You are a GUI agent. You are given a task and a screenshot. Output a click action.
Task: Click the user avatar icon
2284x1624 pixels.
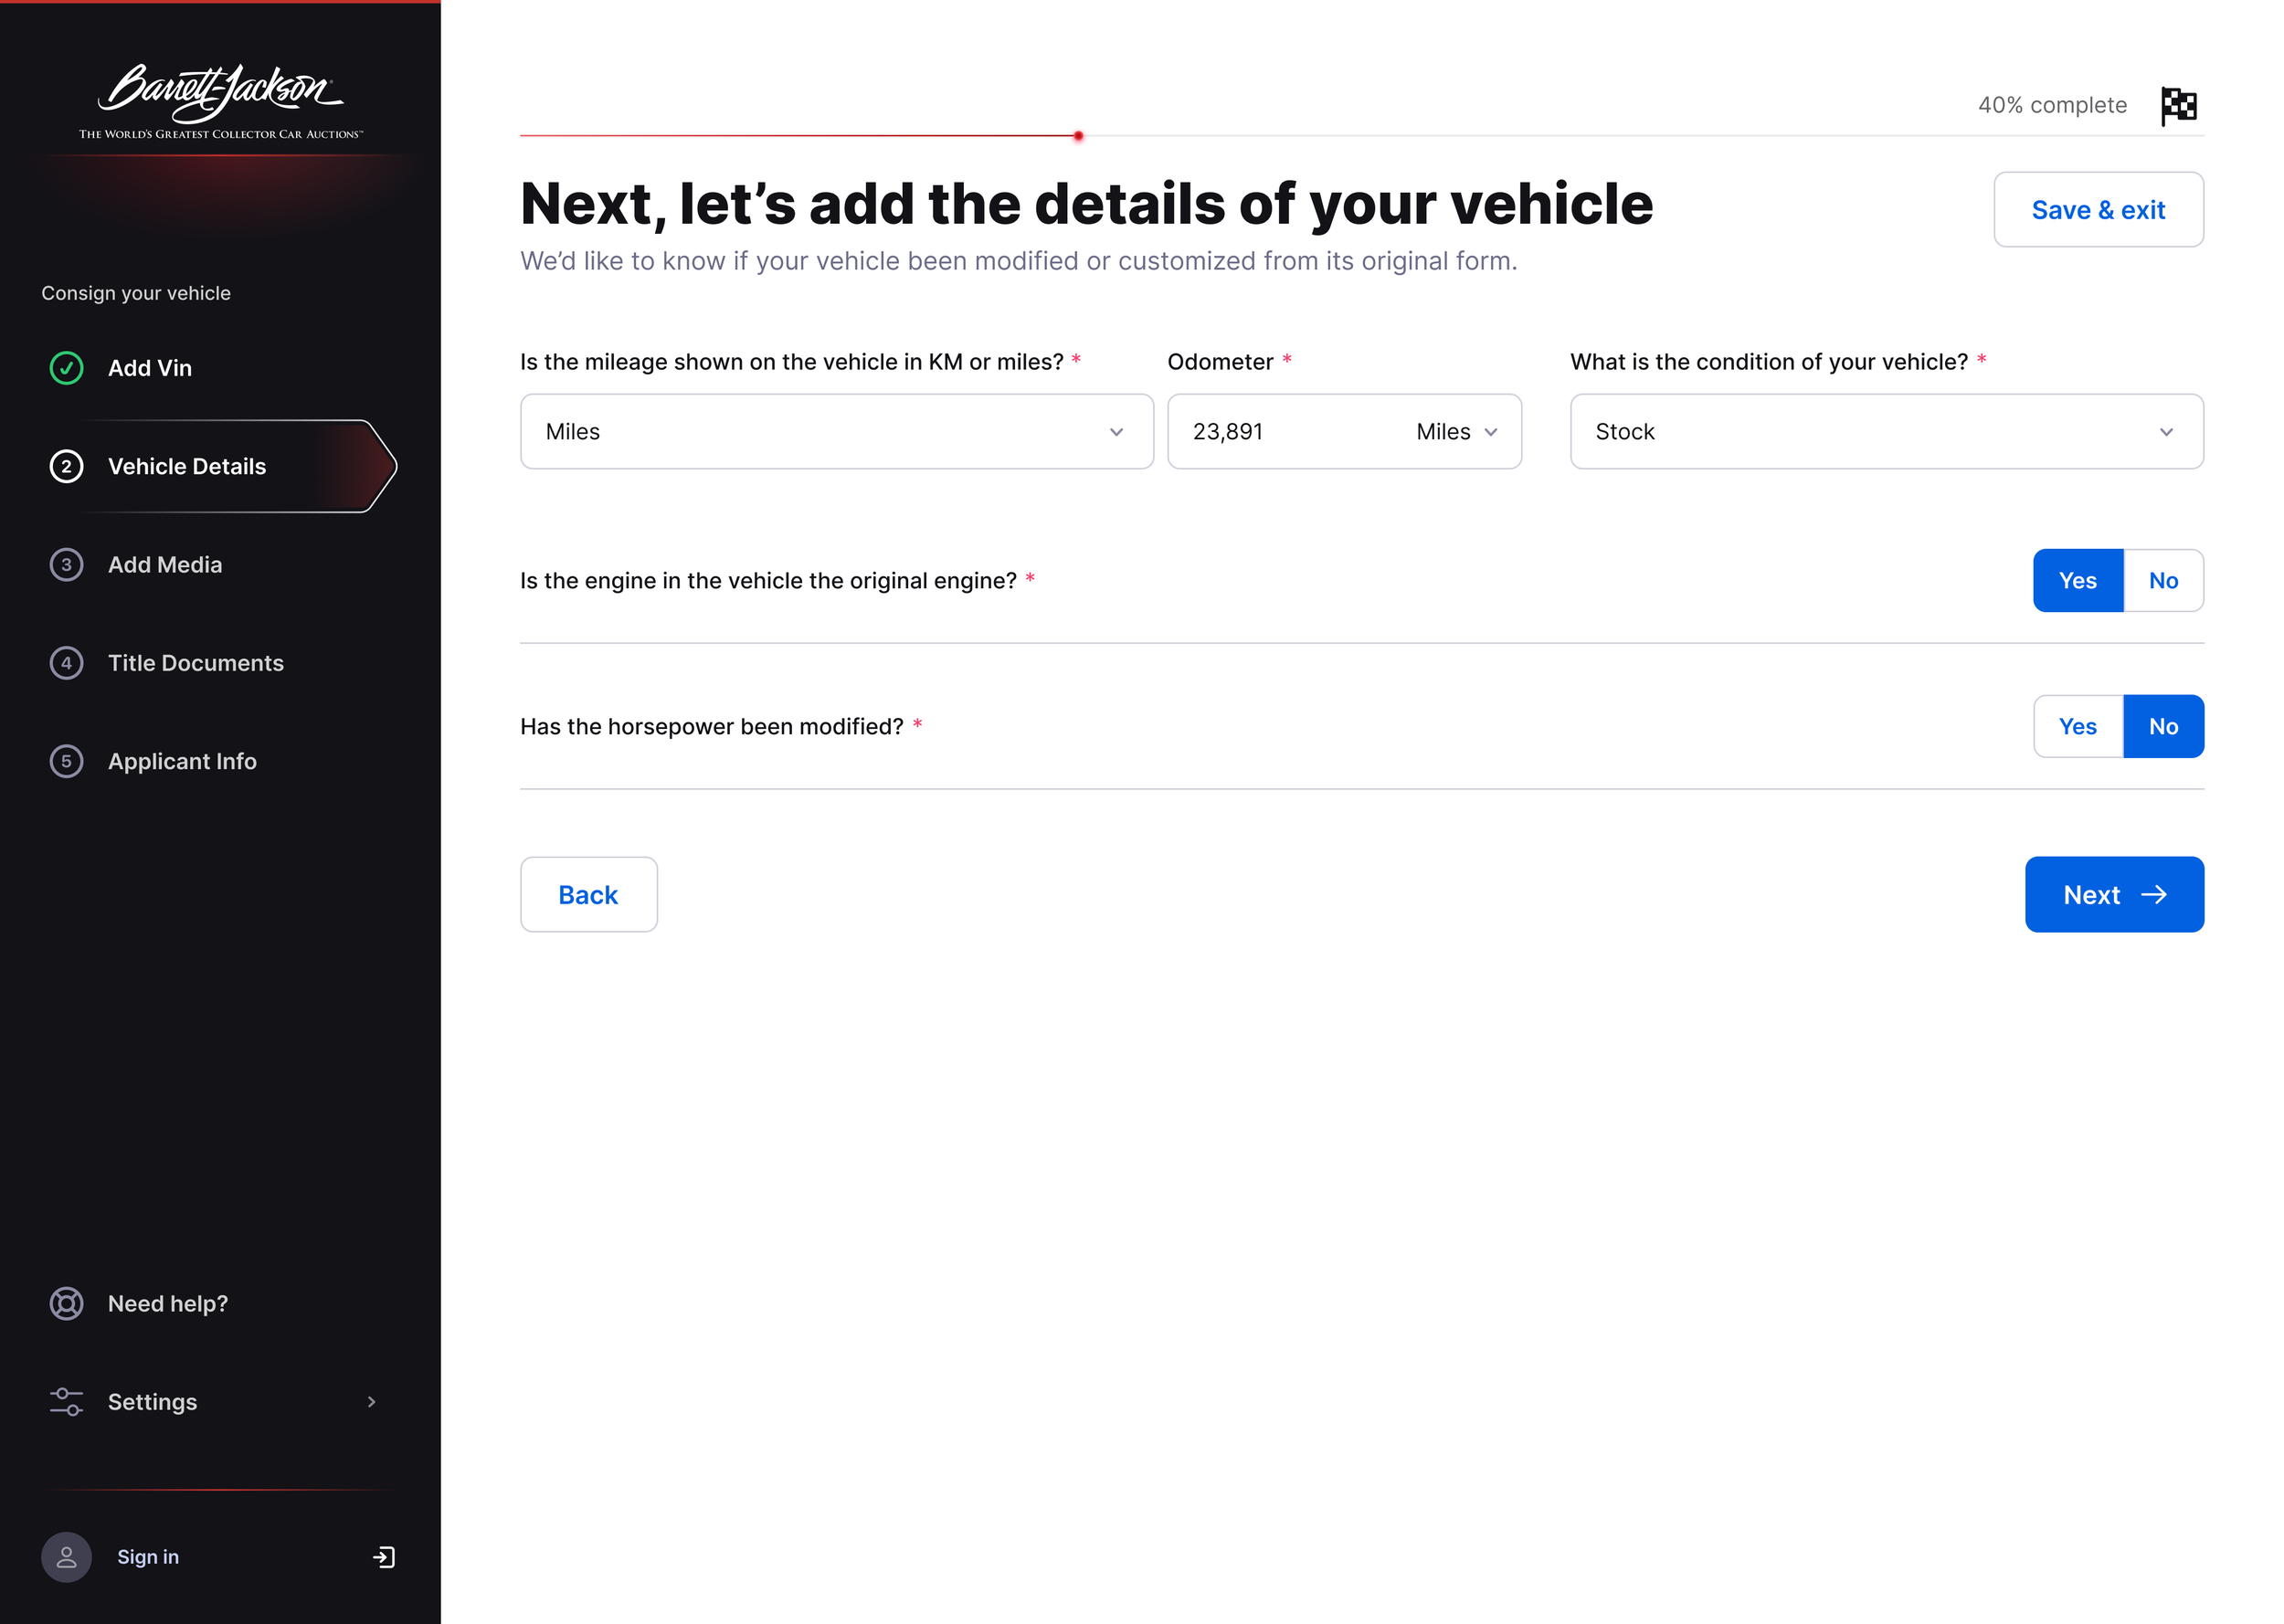(x=66, y=1556)
